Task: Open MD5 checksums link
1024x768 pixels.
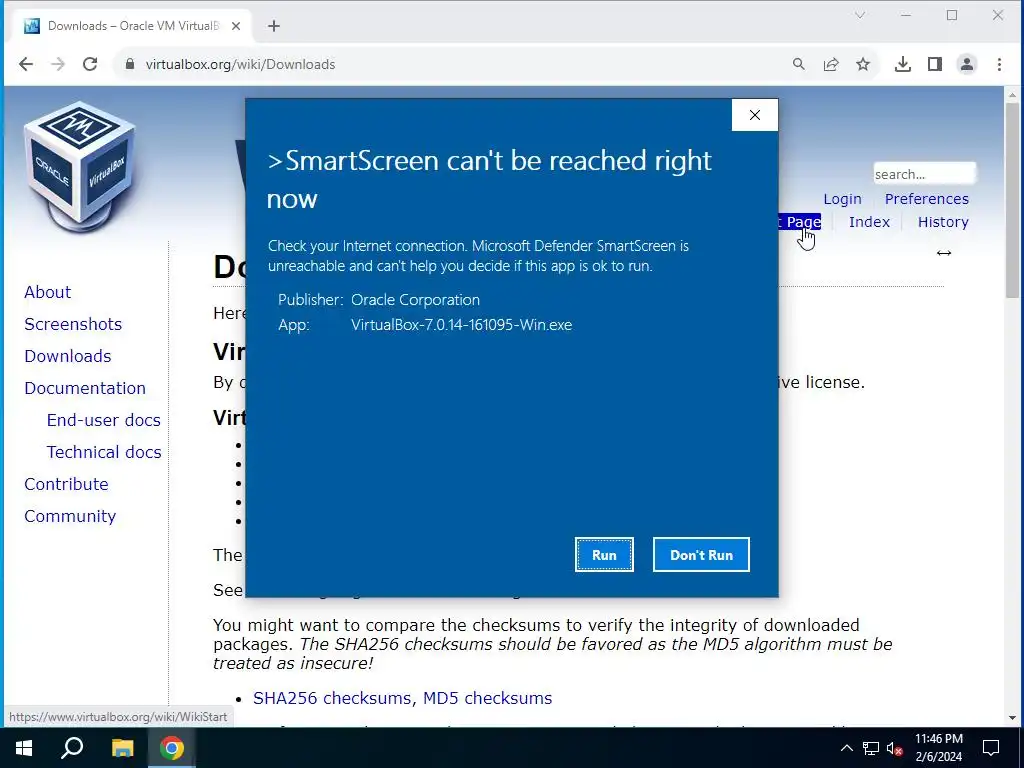Action: [x=487, y=698]
